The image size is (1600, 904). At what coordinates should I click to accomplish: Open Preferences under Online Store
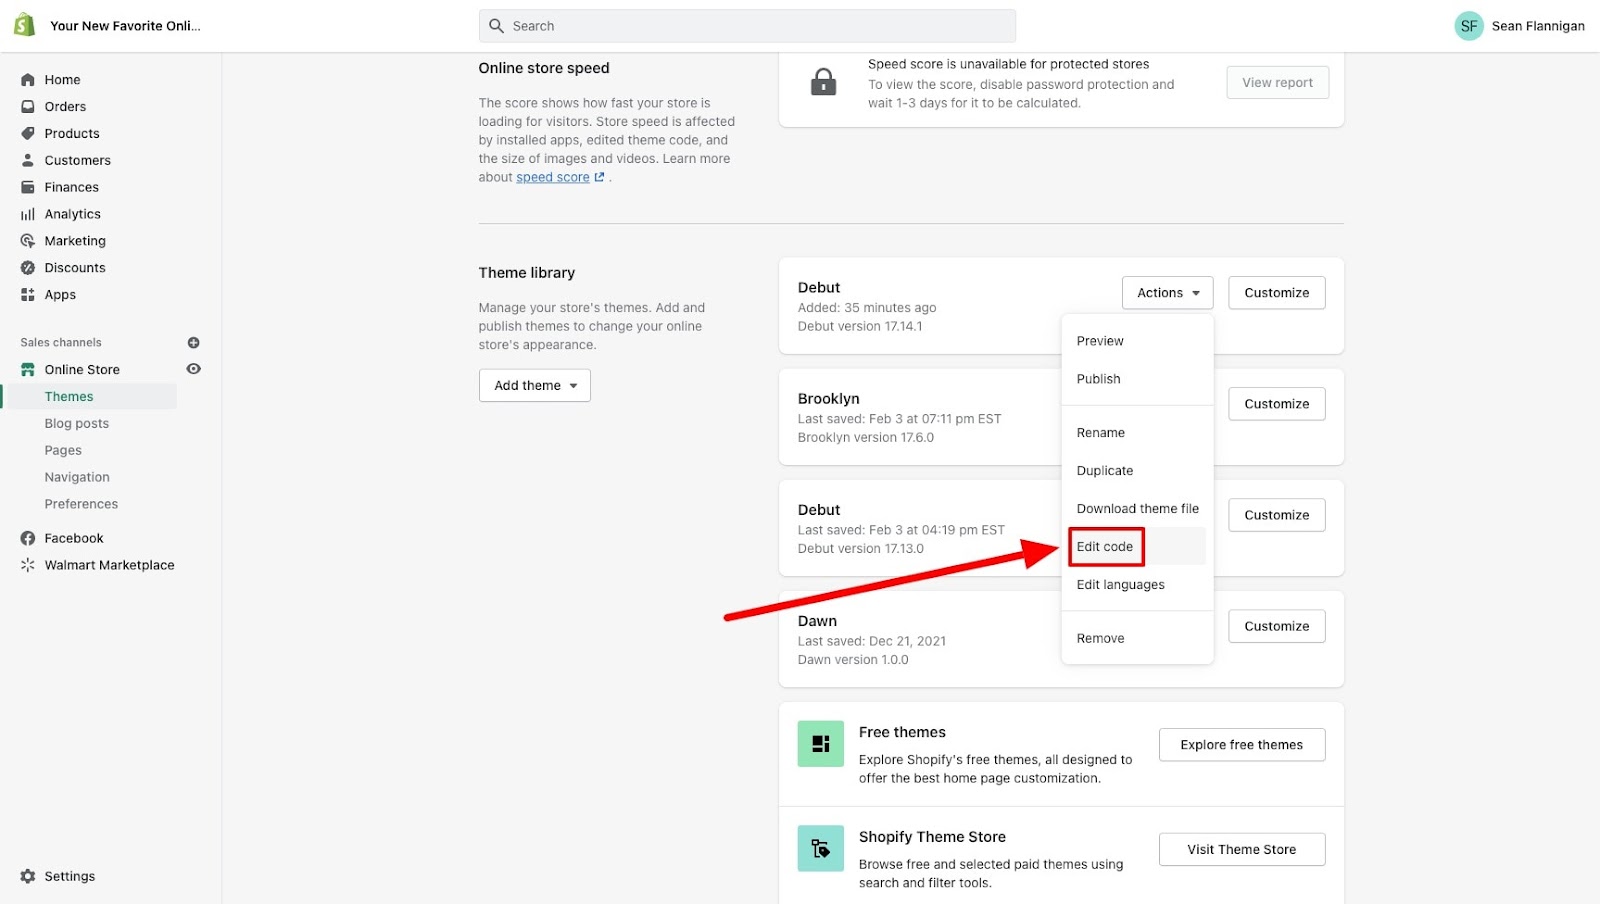(81, 505)
